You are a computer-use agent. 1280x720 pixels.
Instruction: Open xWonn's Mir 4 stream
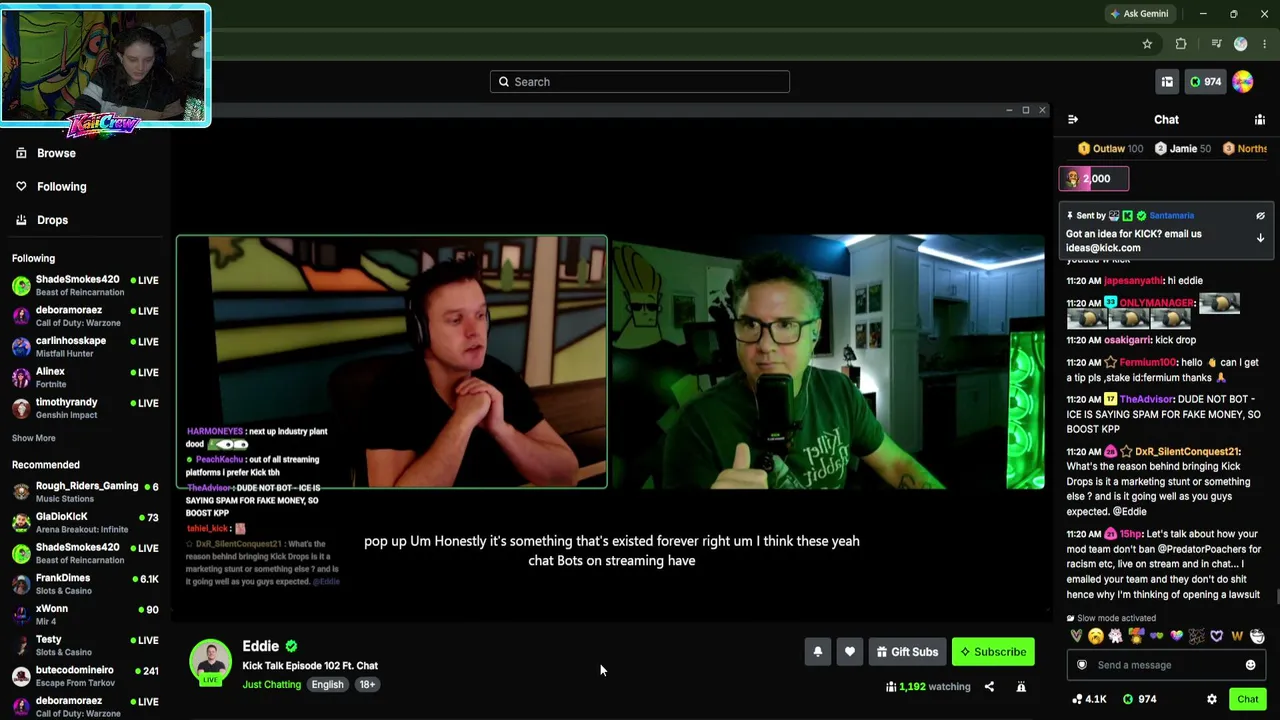pyautogui.click(x=85, y=615)
